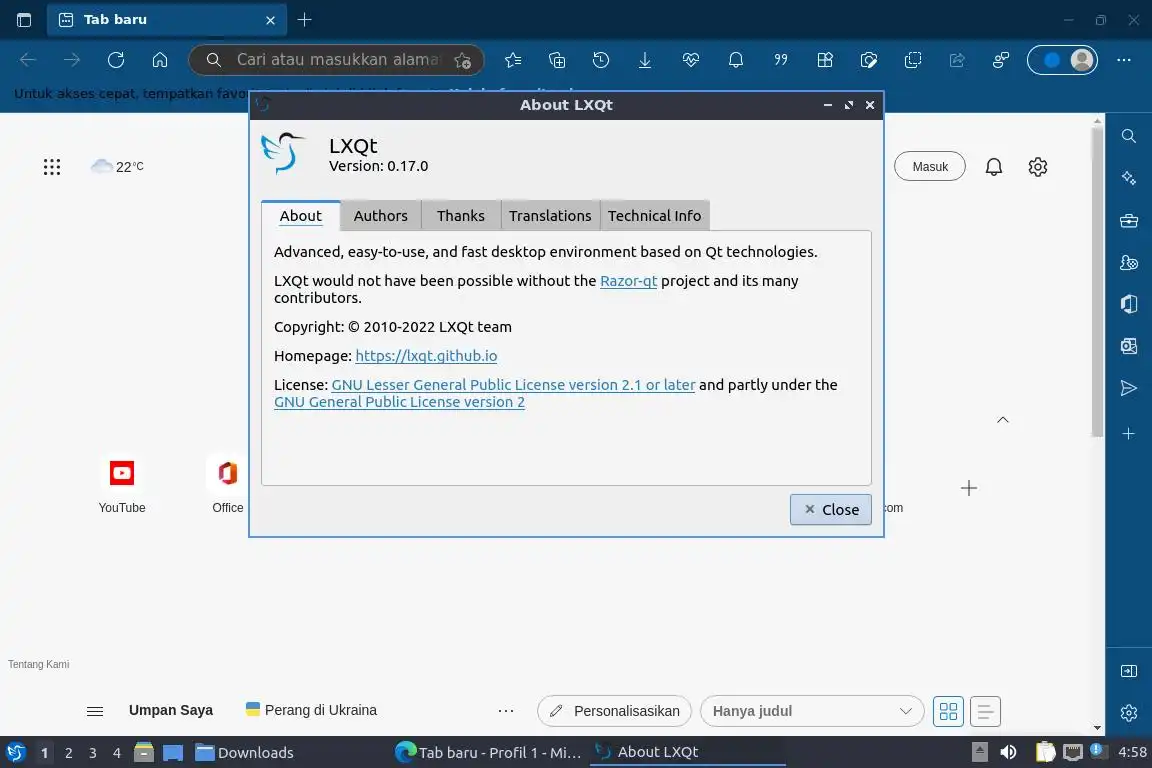Viewport: 1152px width, 768px height.
Task: Open the volume speaker icon in tray
Action: (x=1008, y=752)
